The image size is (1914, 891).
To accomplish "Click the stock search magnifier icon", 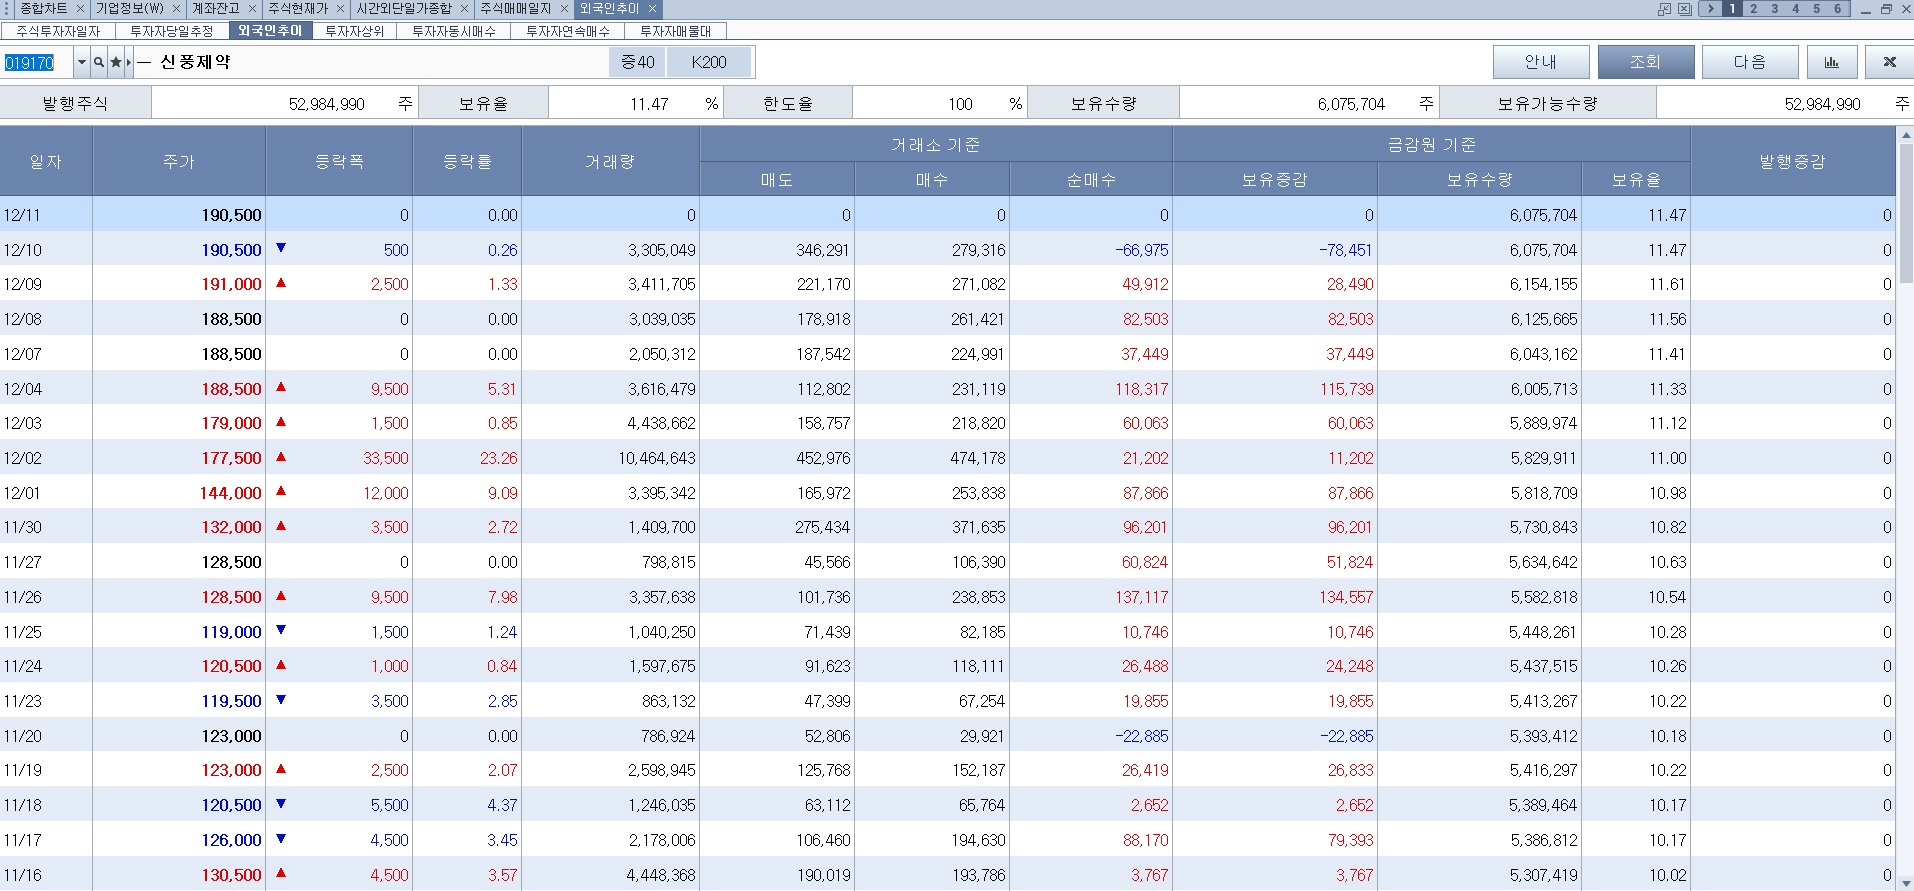I will click(99, 63).
